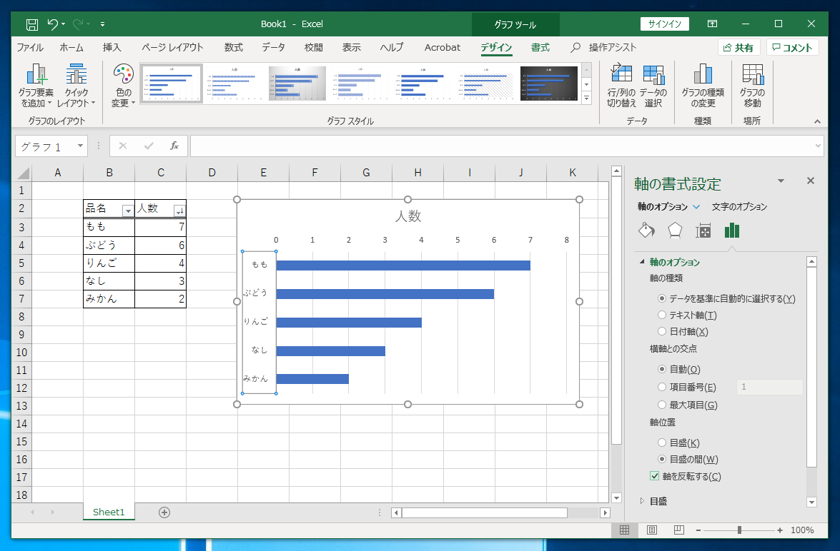
Task: Click the 共有 button
Action: [738, 48]
